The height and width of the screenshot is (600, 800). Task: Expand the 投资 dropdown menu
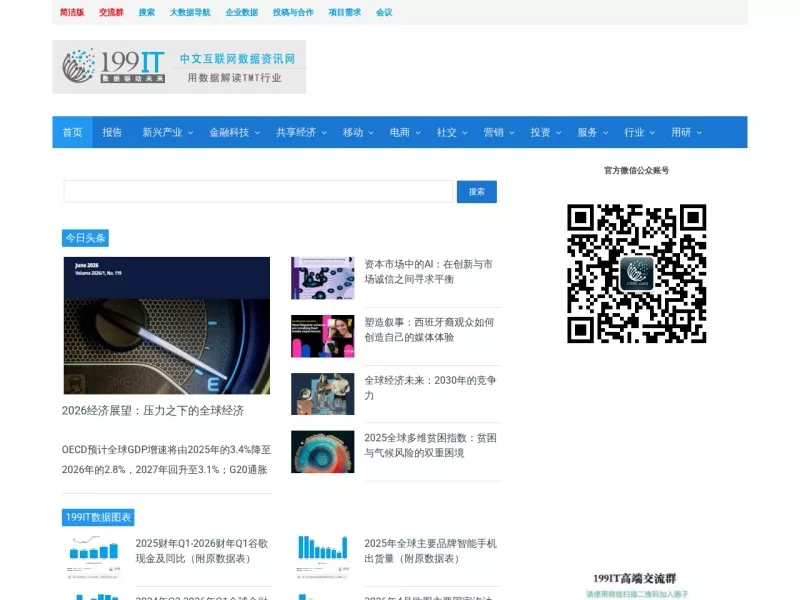click(x=545, y=132)
